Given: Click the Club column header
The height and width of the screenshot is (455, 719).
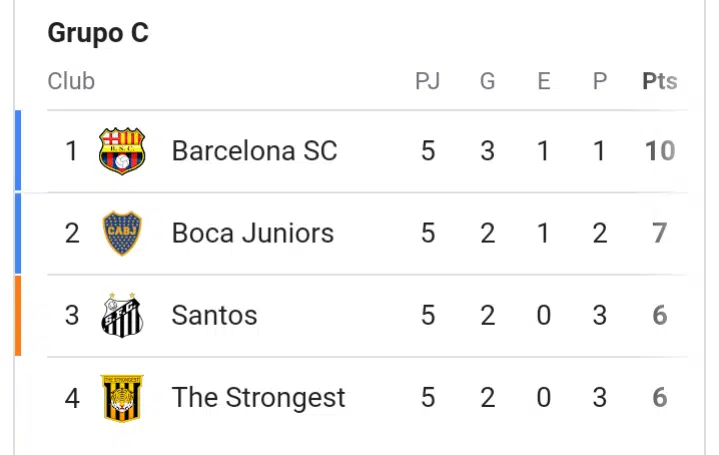Looking at the screenshot, I should click(x=71, y=81).
